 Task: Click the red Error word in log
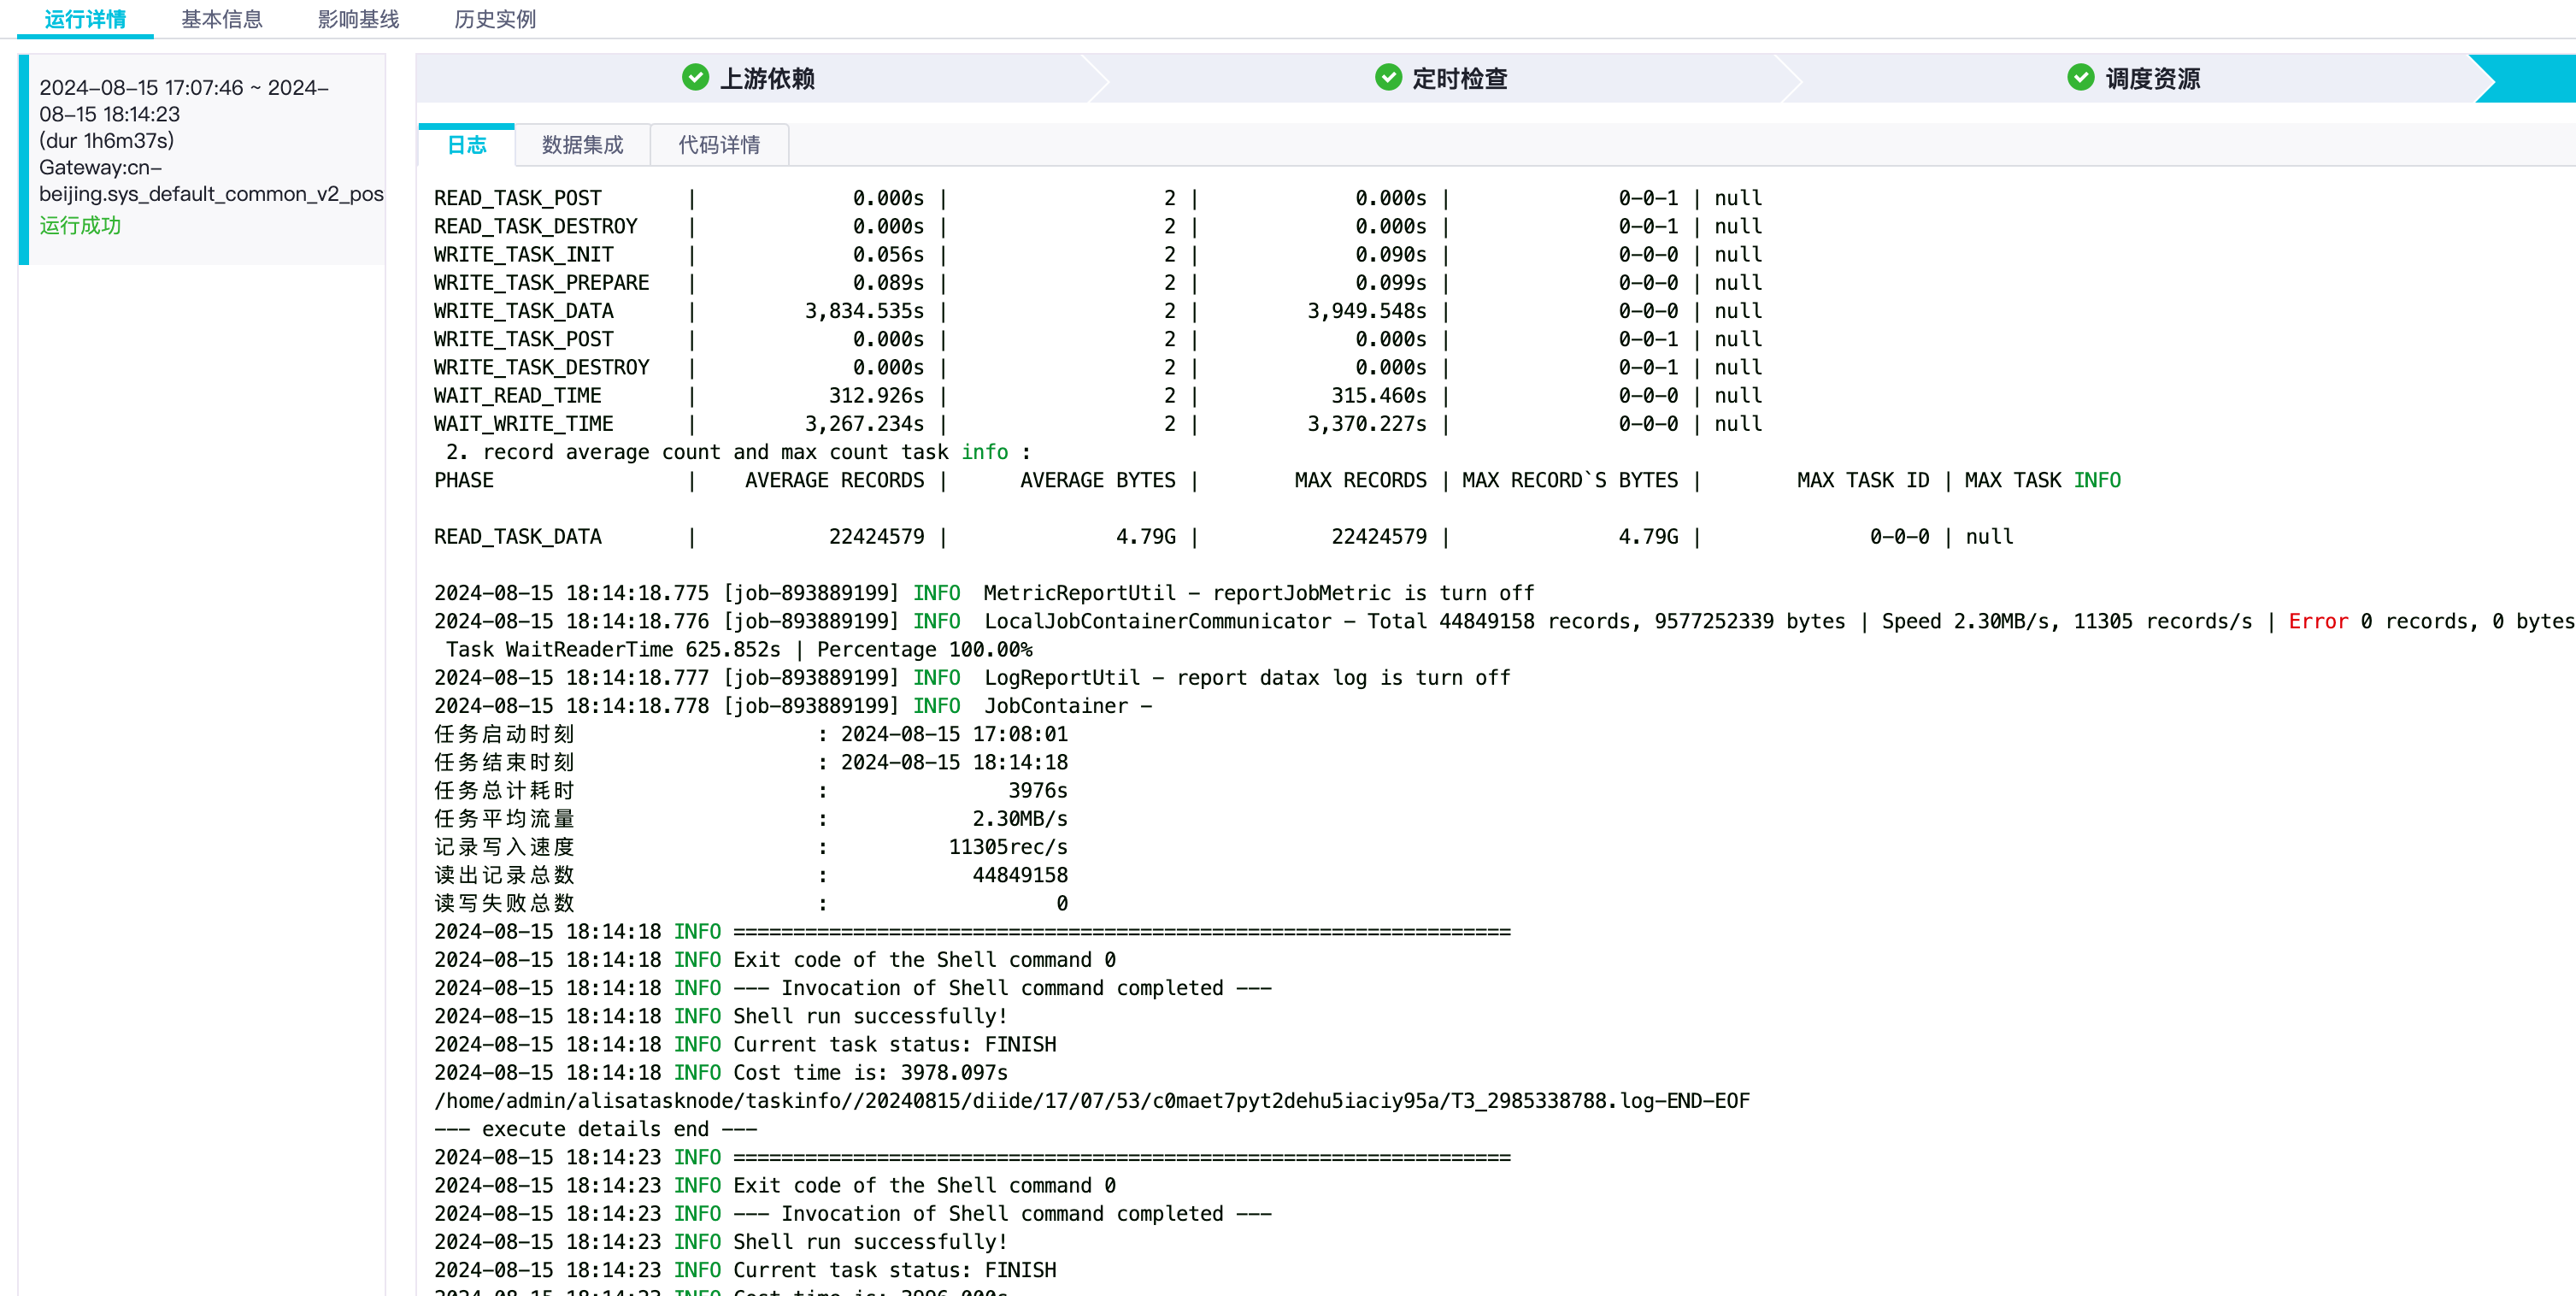point(2318,621)
